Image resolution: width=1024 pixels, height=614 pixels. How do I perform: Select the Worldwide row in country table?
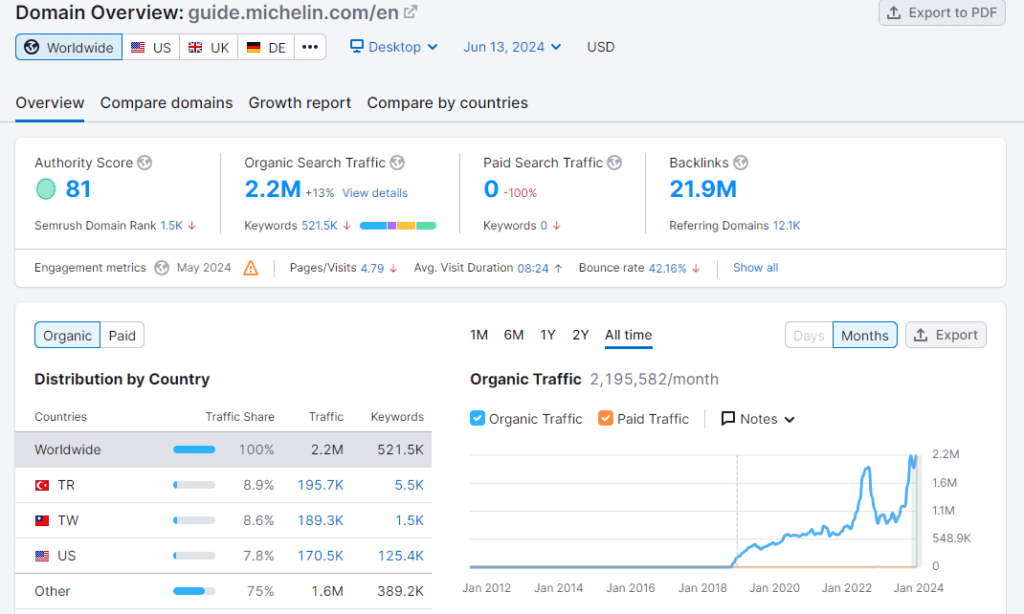point(223,449)
